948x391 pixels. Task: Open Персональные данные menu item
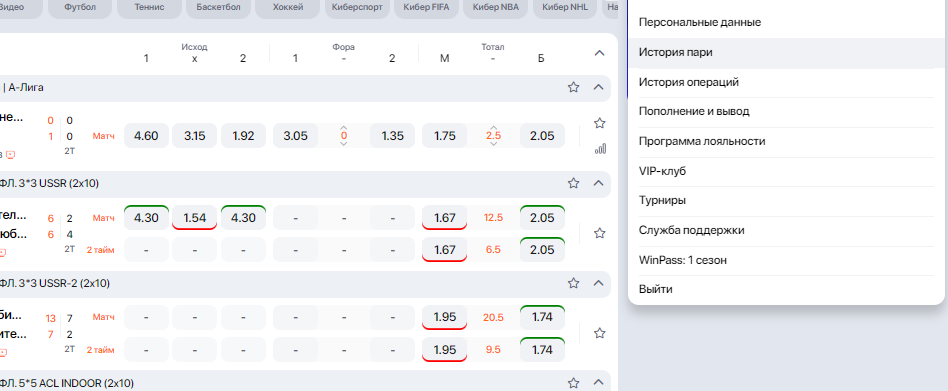pos(786,22)
